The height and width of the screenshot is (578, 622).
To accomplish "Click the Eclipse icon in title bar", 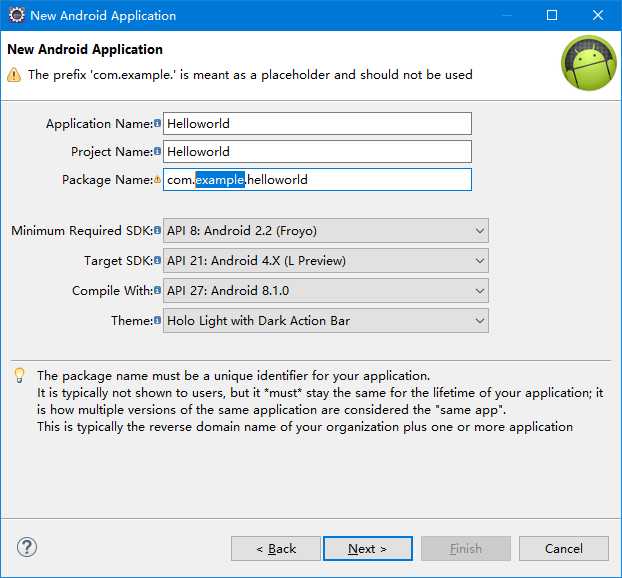I will coord(16,15).
